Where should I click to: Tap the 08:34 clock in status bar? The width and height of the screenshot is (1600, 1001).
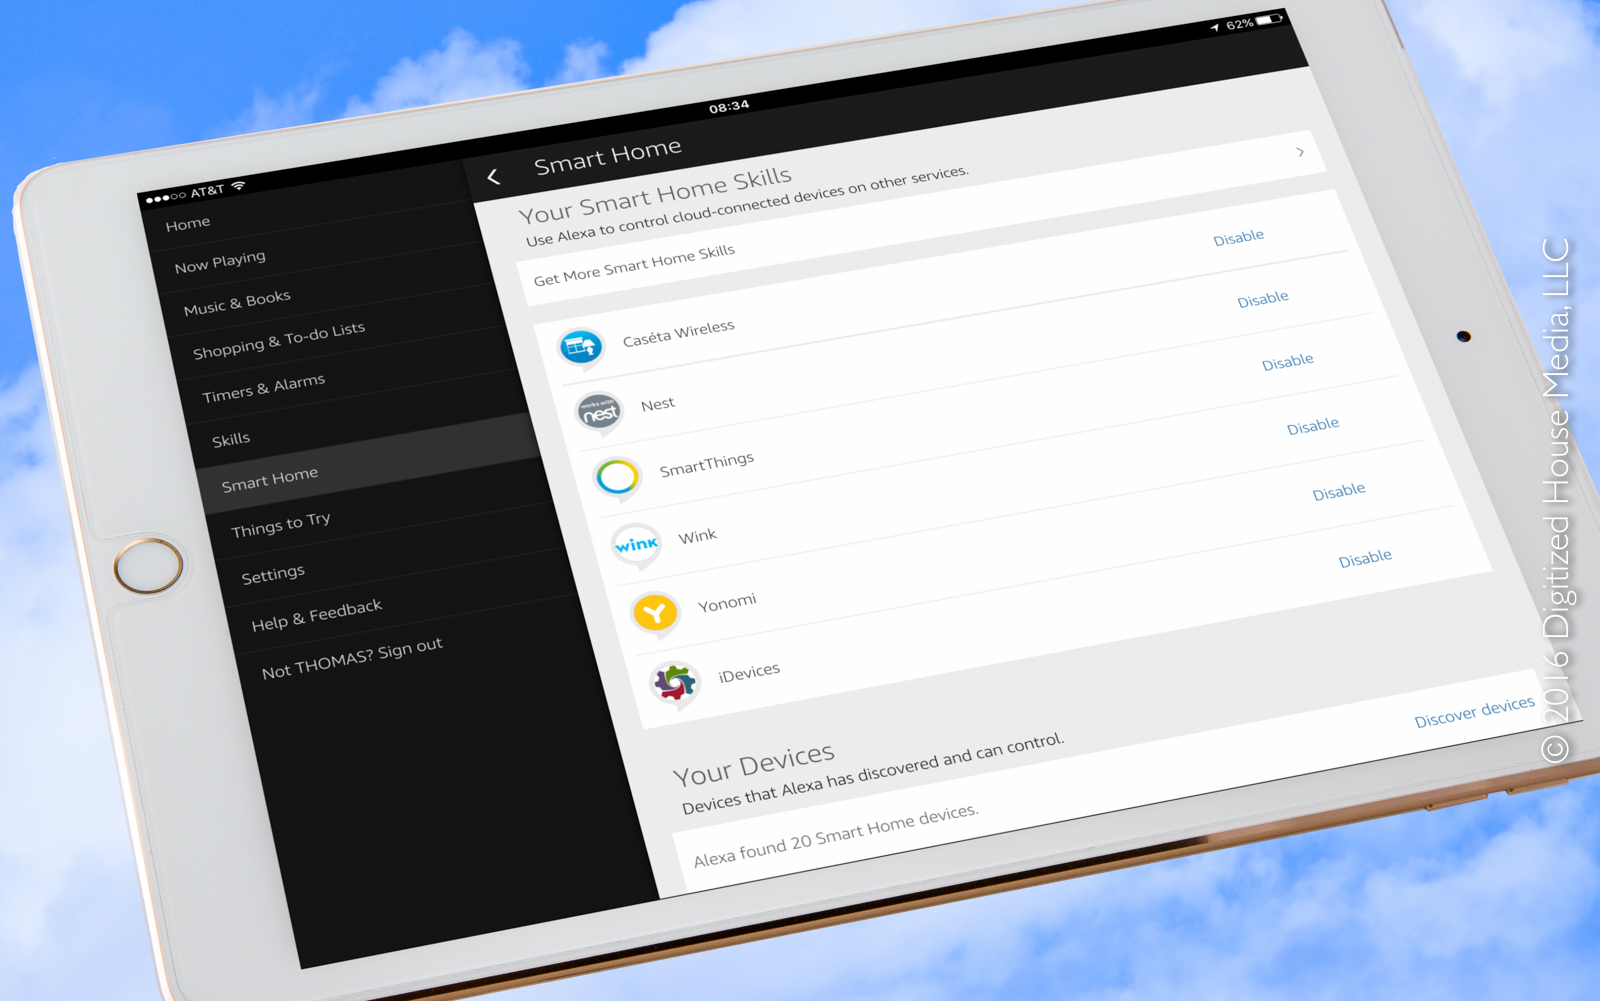(729, 107)
